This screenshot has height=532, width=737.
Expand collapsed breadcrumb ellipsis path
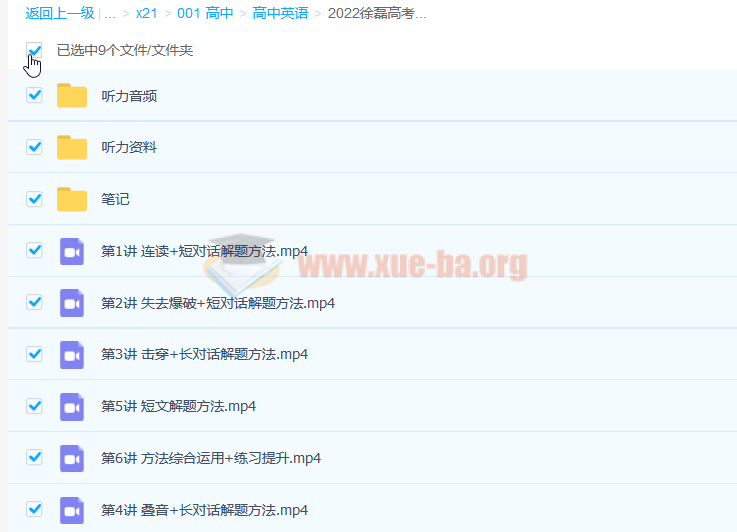tap(110, 14)
